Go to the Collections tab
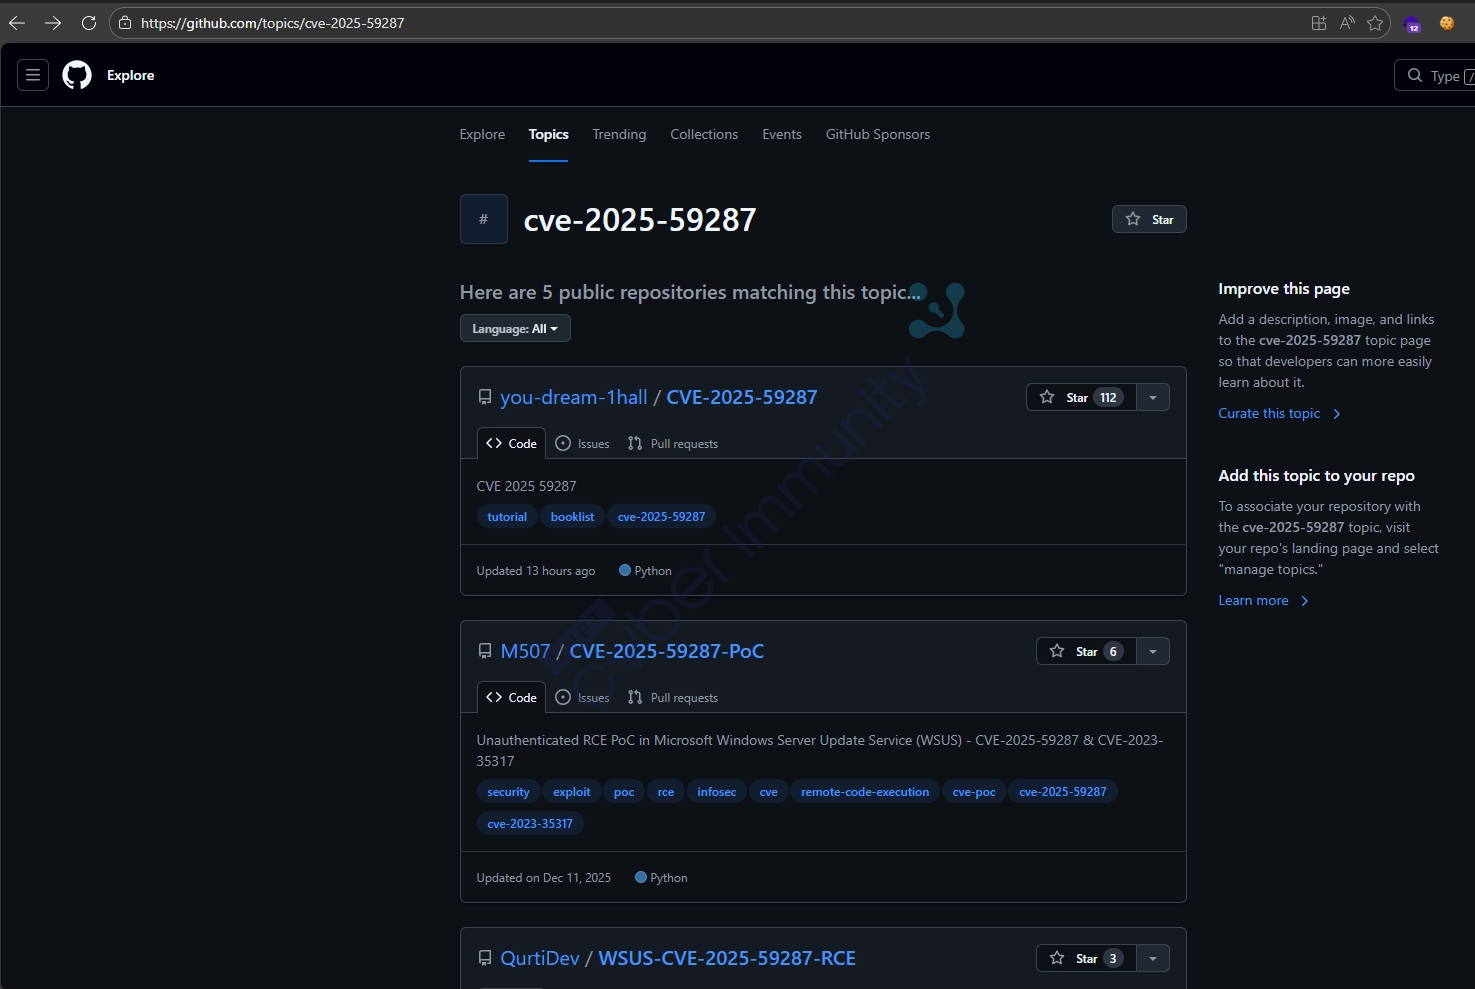 point(704,134)
